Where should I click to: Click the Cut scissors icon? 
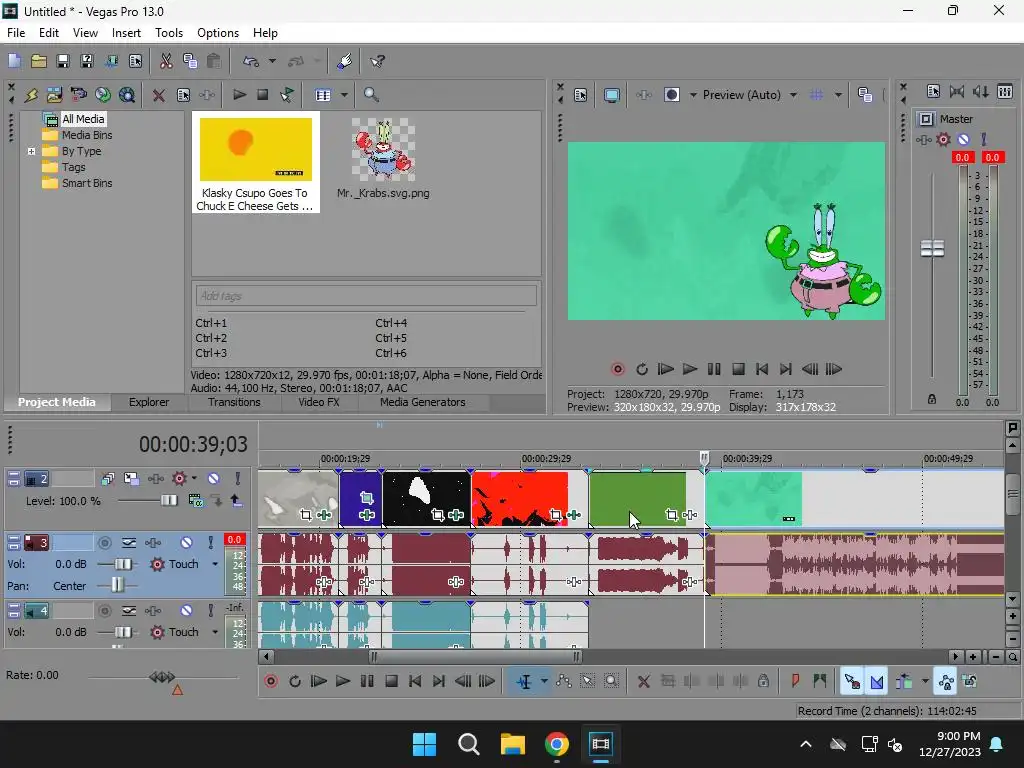click(166, 61)
